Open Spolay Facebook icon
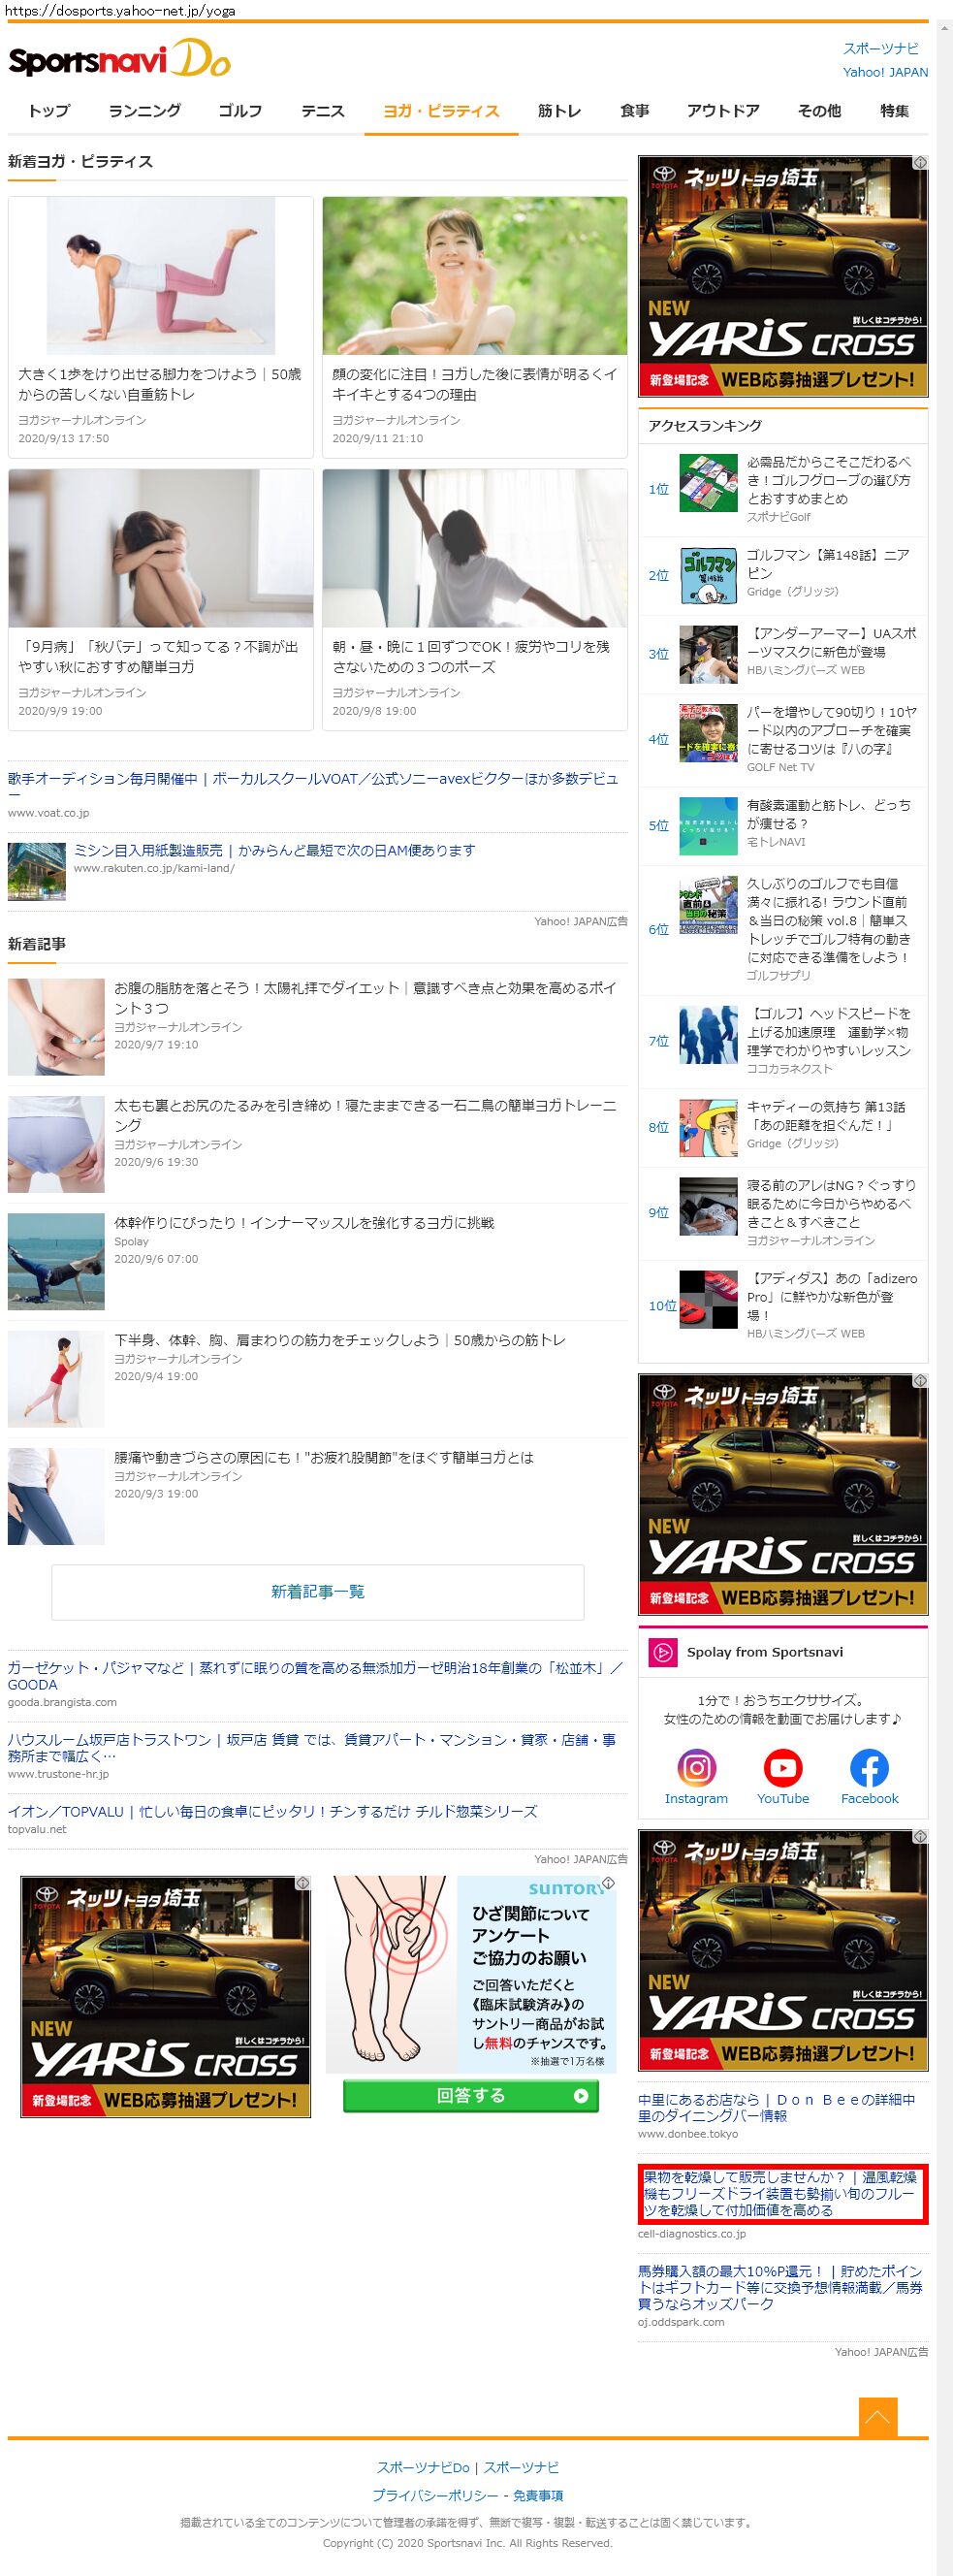953x2576 pixels. coord(869,1768)
